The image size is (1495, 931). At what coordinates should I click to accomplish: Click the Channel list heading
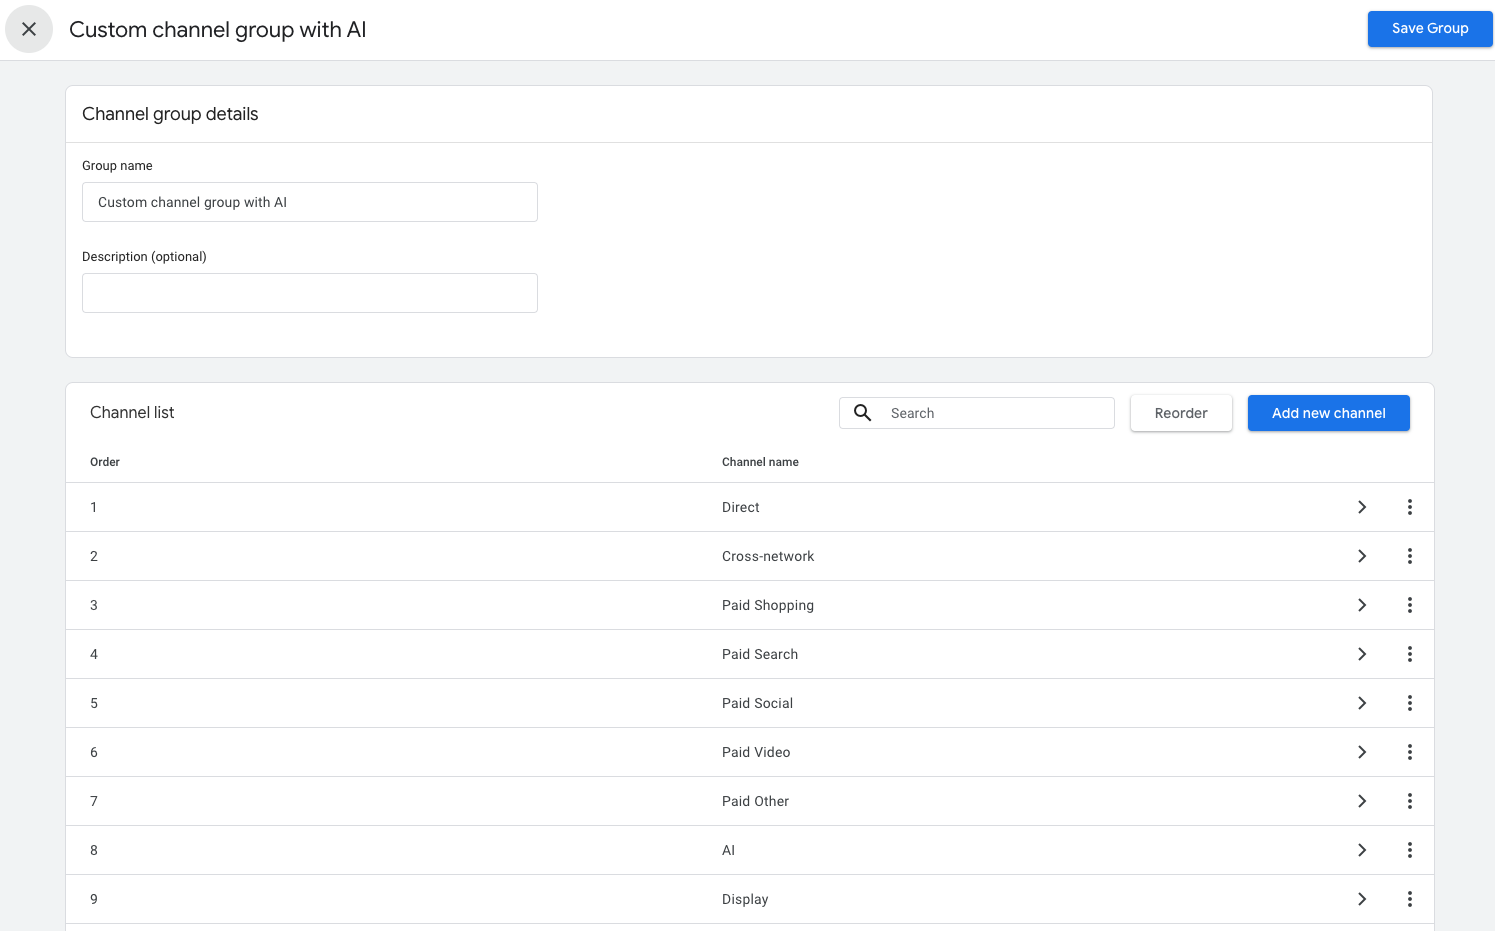click(132, 412)
